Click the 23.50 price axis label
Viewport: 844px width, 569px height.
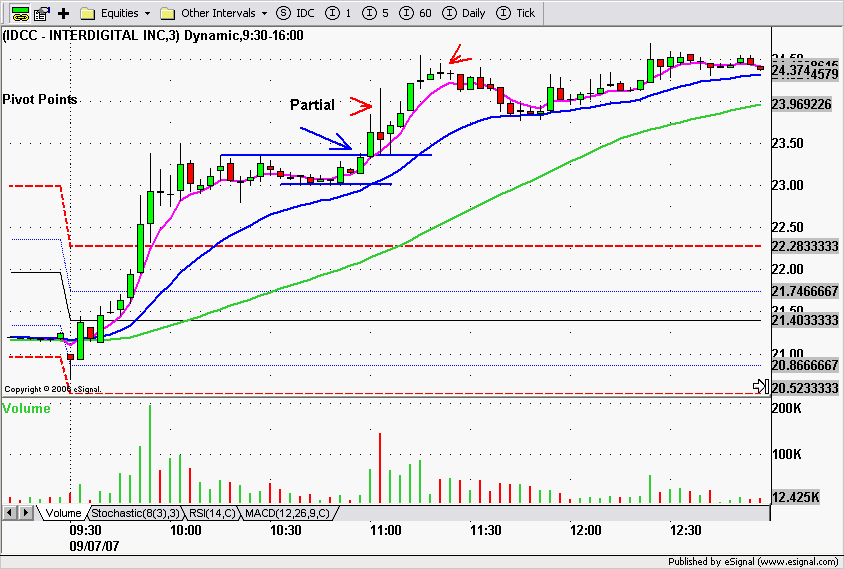(787, 144)
